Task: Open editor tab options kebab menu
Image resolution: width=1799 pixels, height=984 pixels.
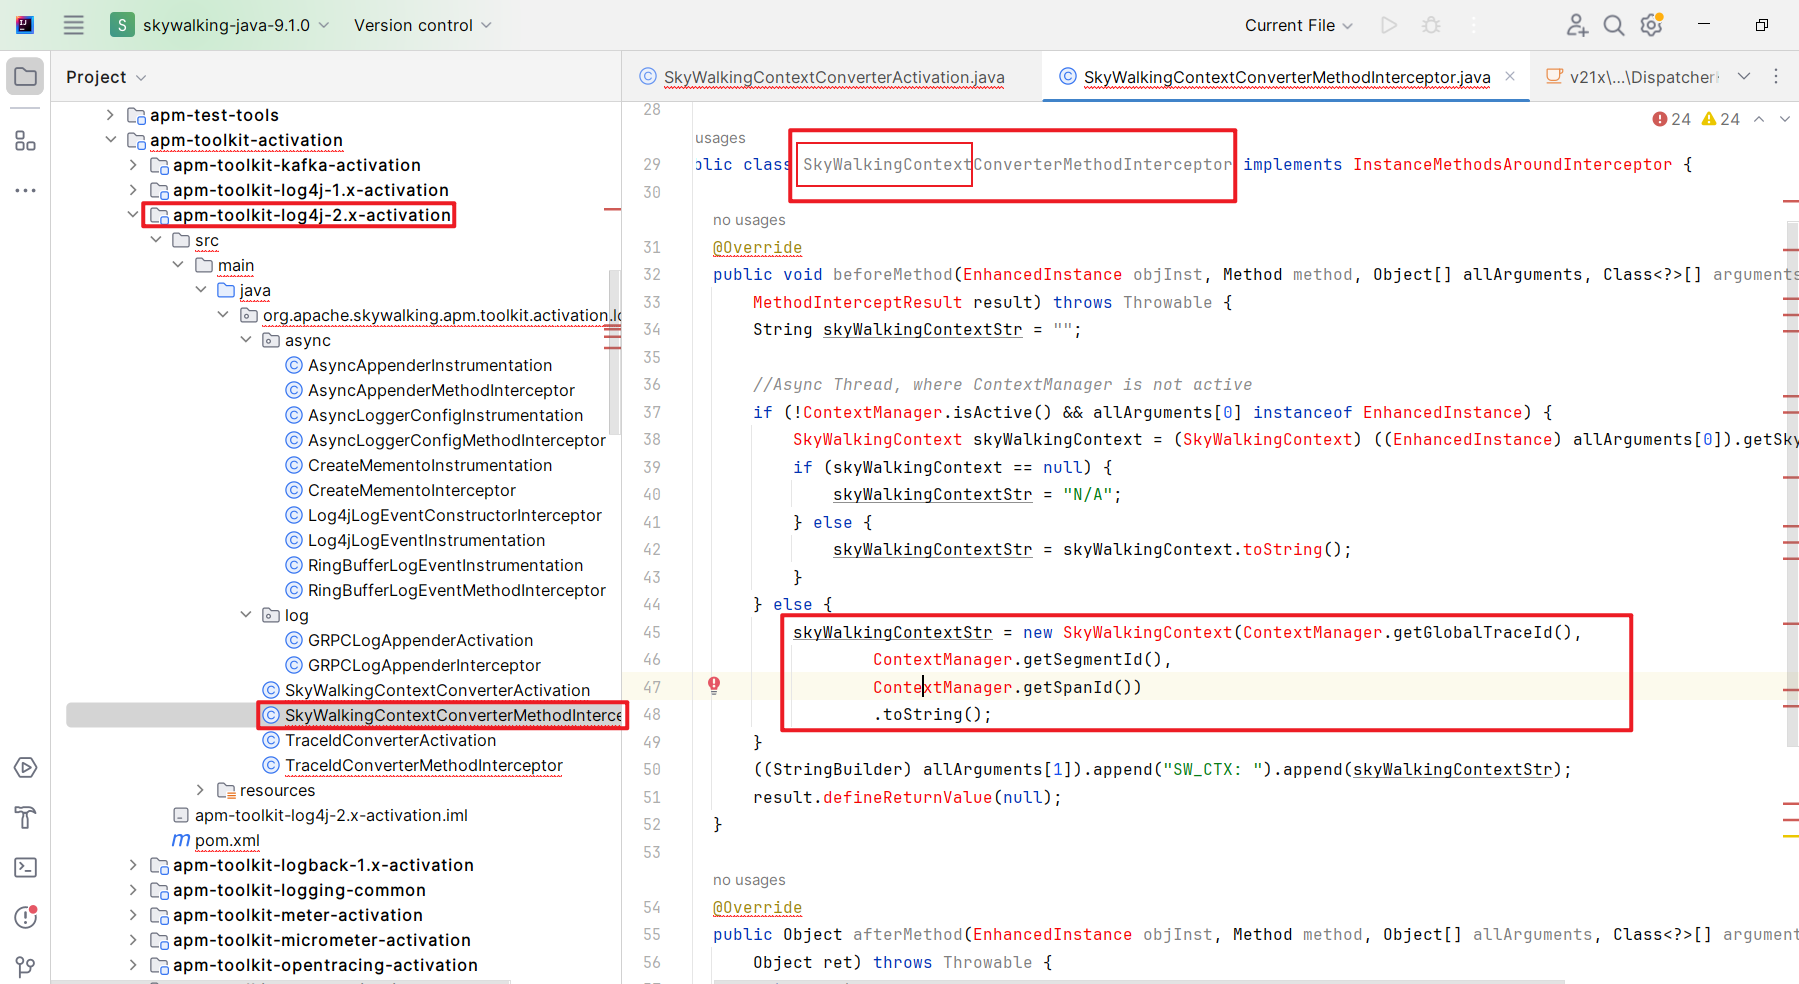Action: 1776,76
